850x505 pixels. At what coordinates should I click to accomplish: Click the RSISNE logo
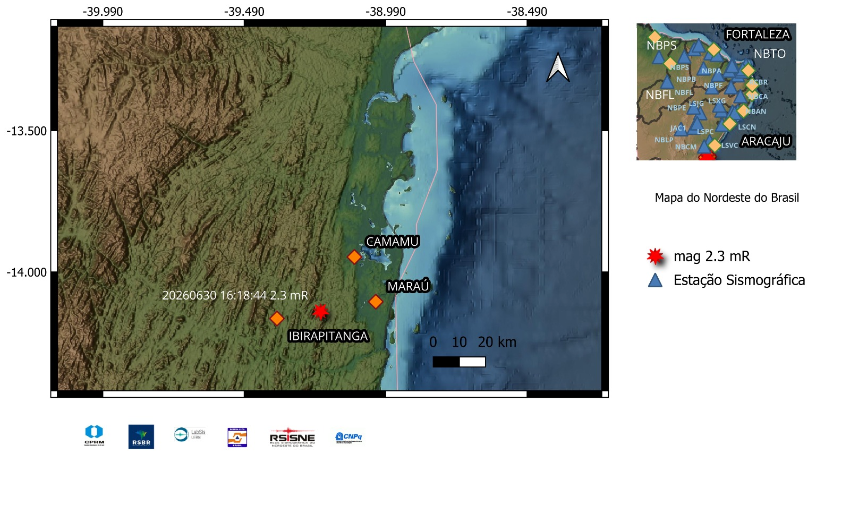pyautogui.click(x=292, y=437)
